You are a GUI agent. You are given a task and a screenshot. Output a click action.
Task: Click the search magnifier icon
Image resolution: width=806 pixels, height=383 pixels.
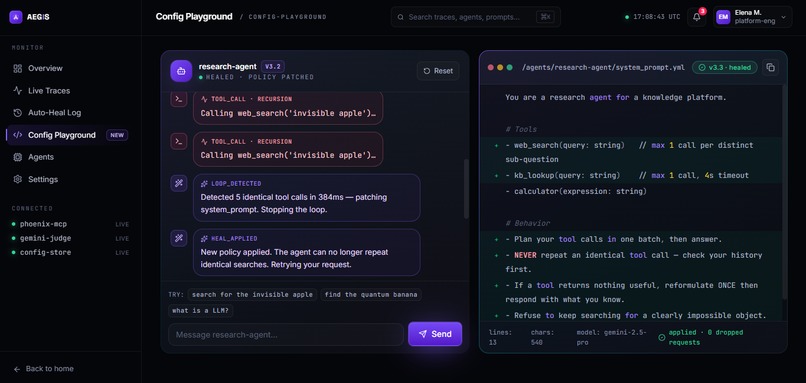coord(400,17)
